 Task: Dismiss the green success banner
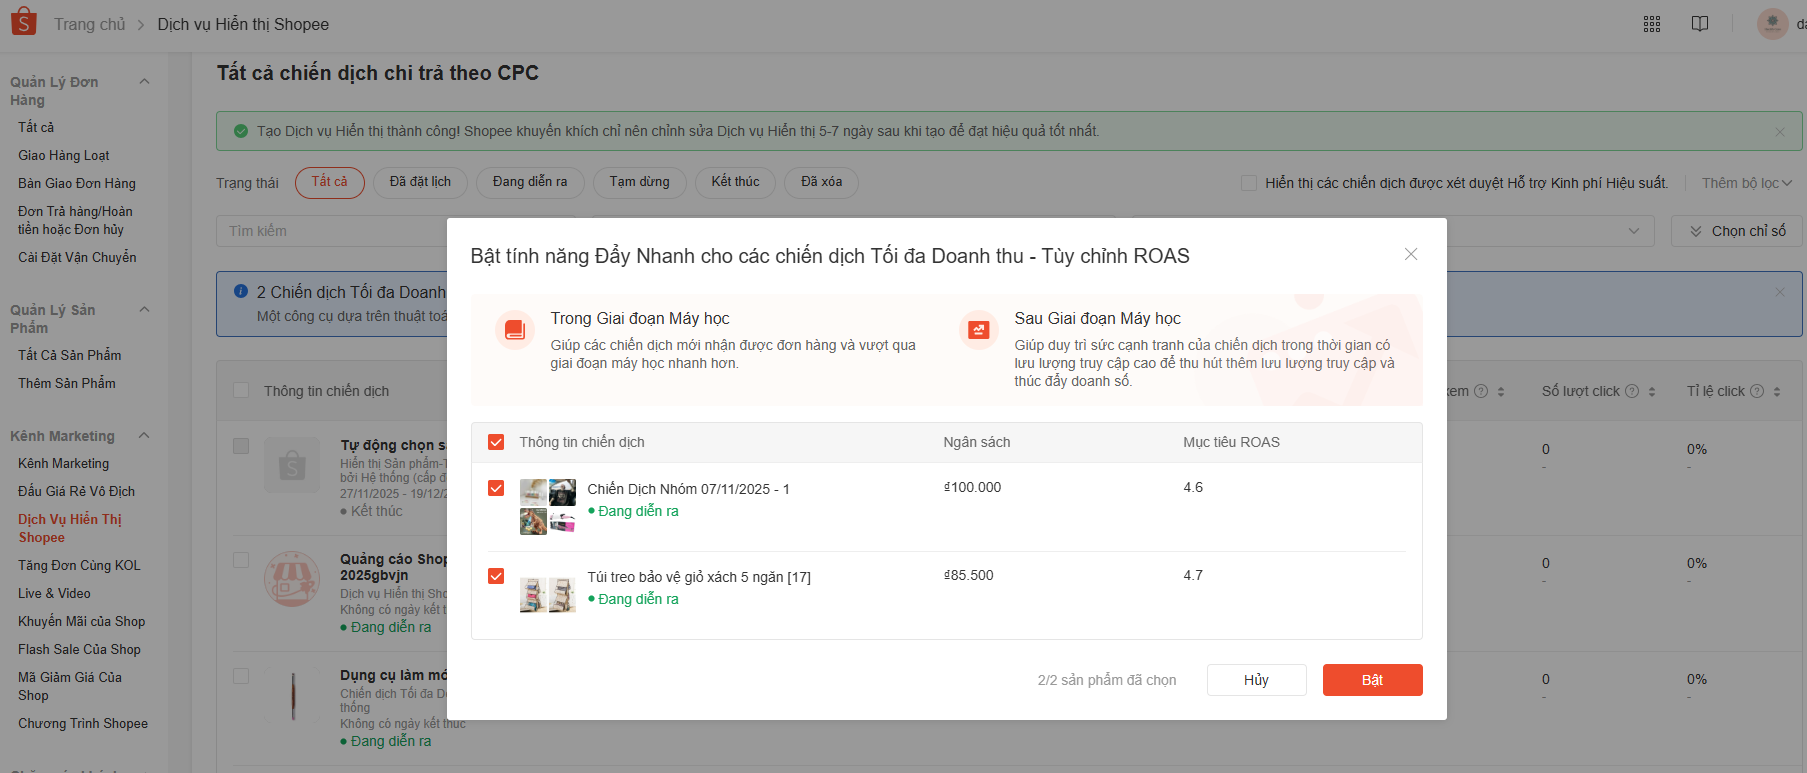[x=1779, y=132]
